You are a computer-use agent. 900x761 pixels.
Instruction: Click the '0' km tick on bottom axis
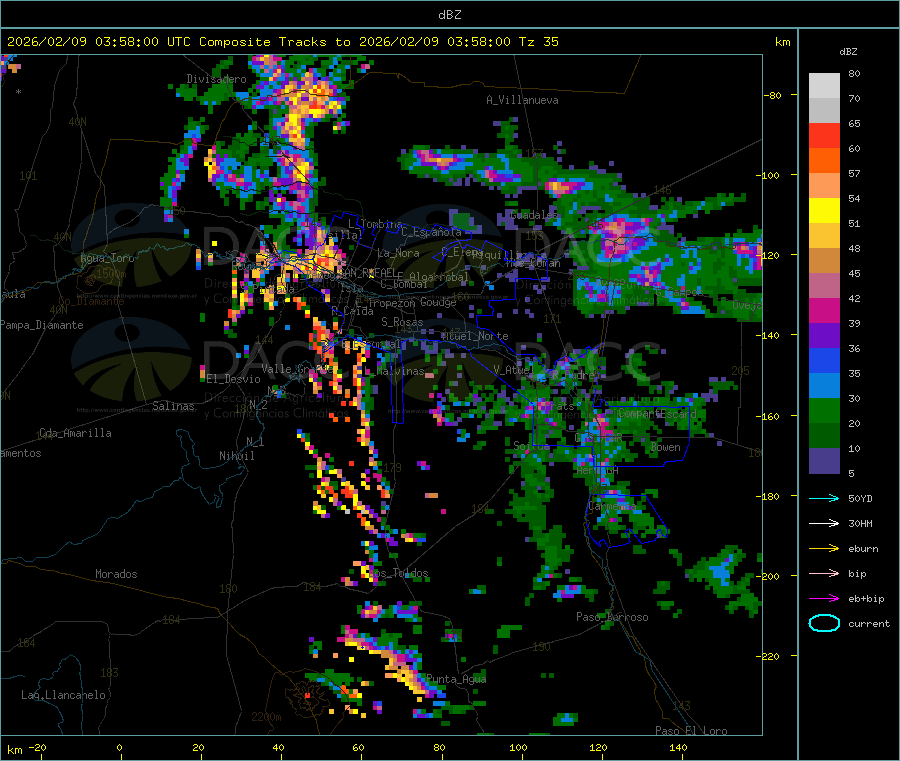[119, 747]
